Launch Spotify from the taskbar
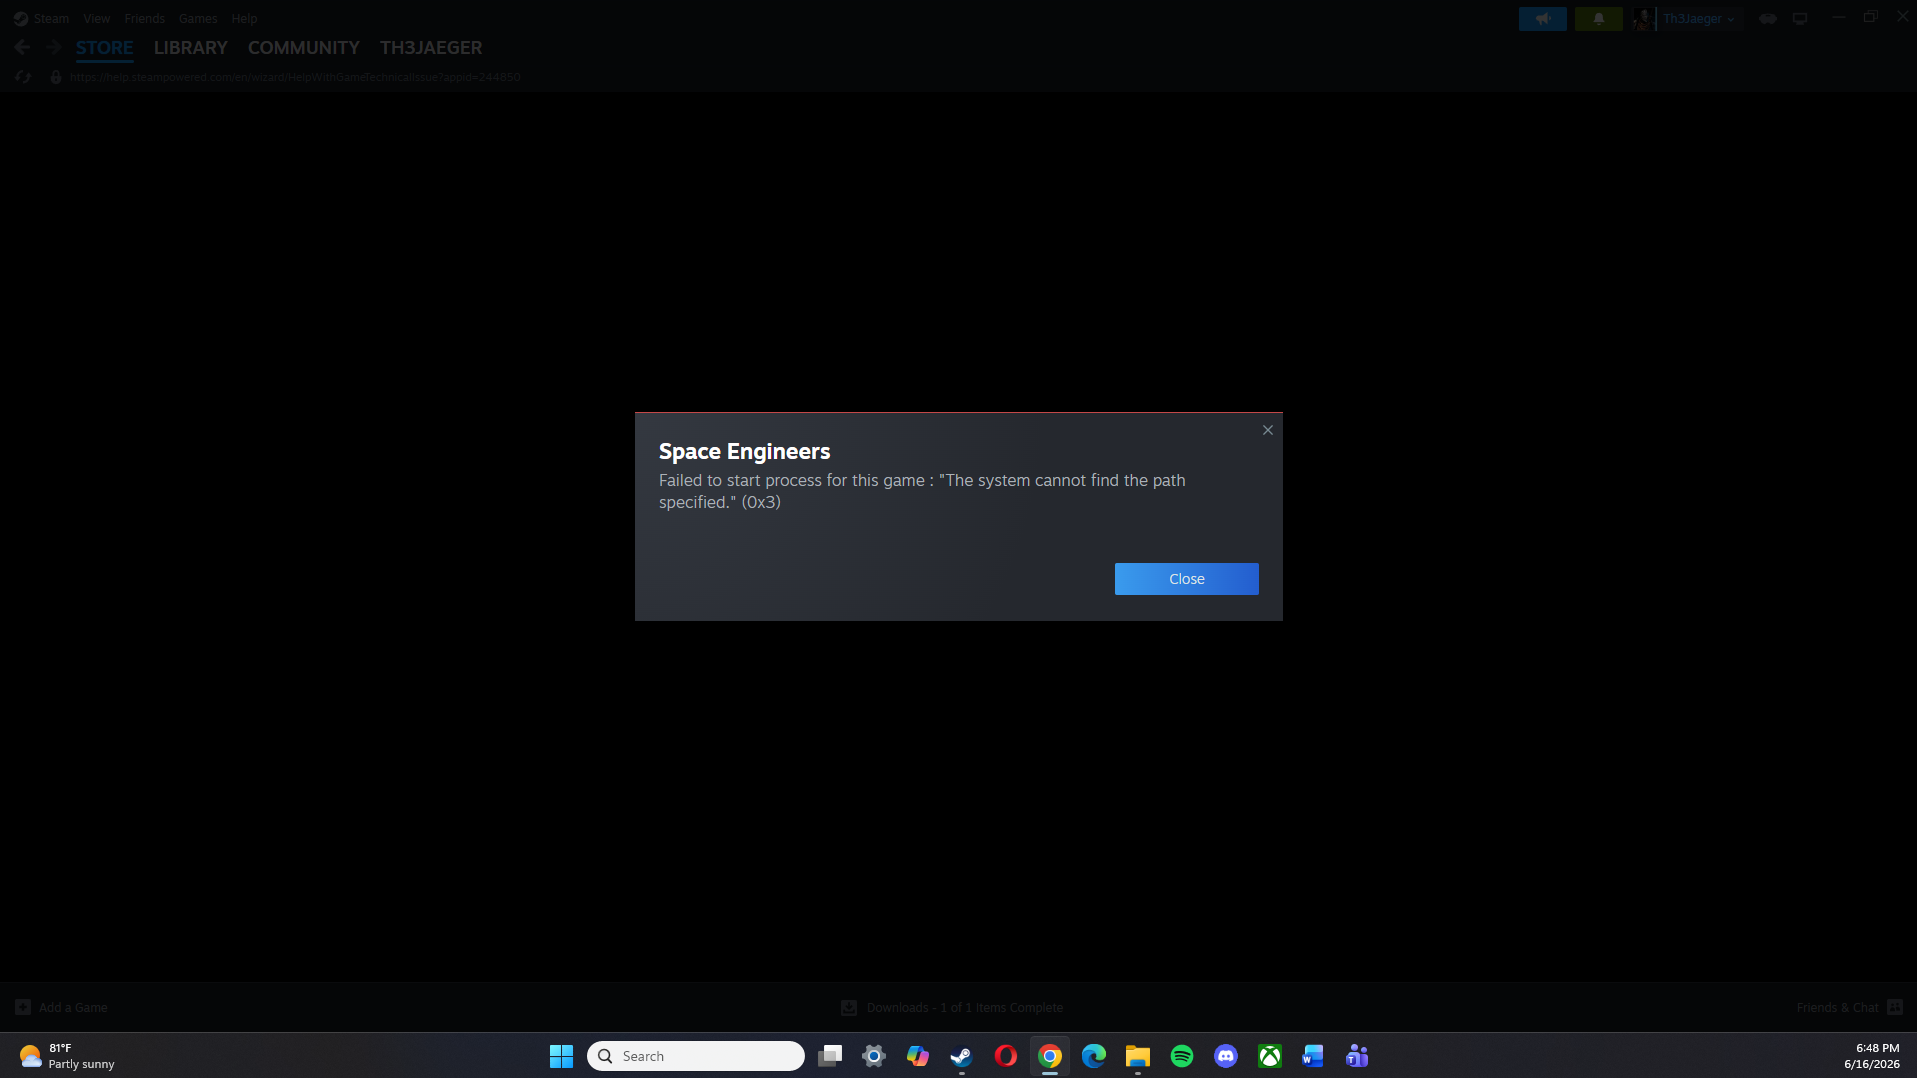This screenshot has width=1917, height=1078. tap(1182, 1056)
